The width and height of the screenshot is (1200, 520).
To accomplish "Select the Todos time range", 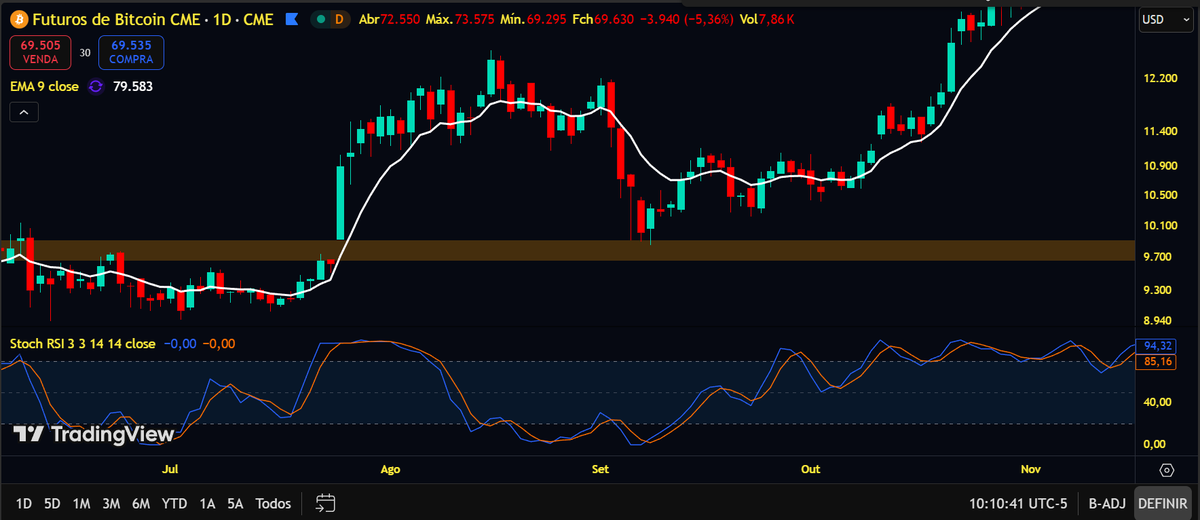I will [x=274, y=503].
